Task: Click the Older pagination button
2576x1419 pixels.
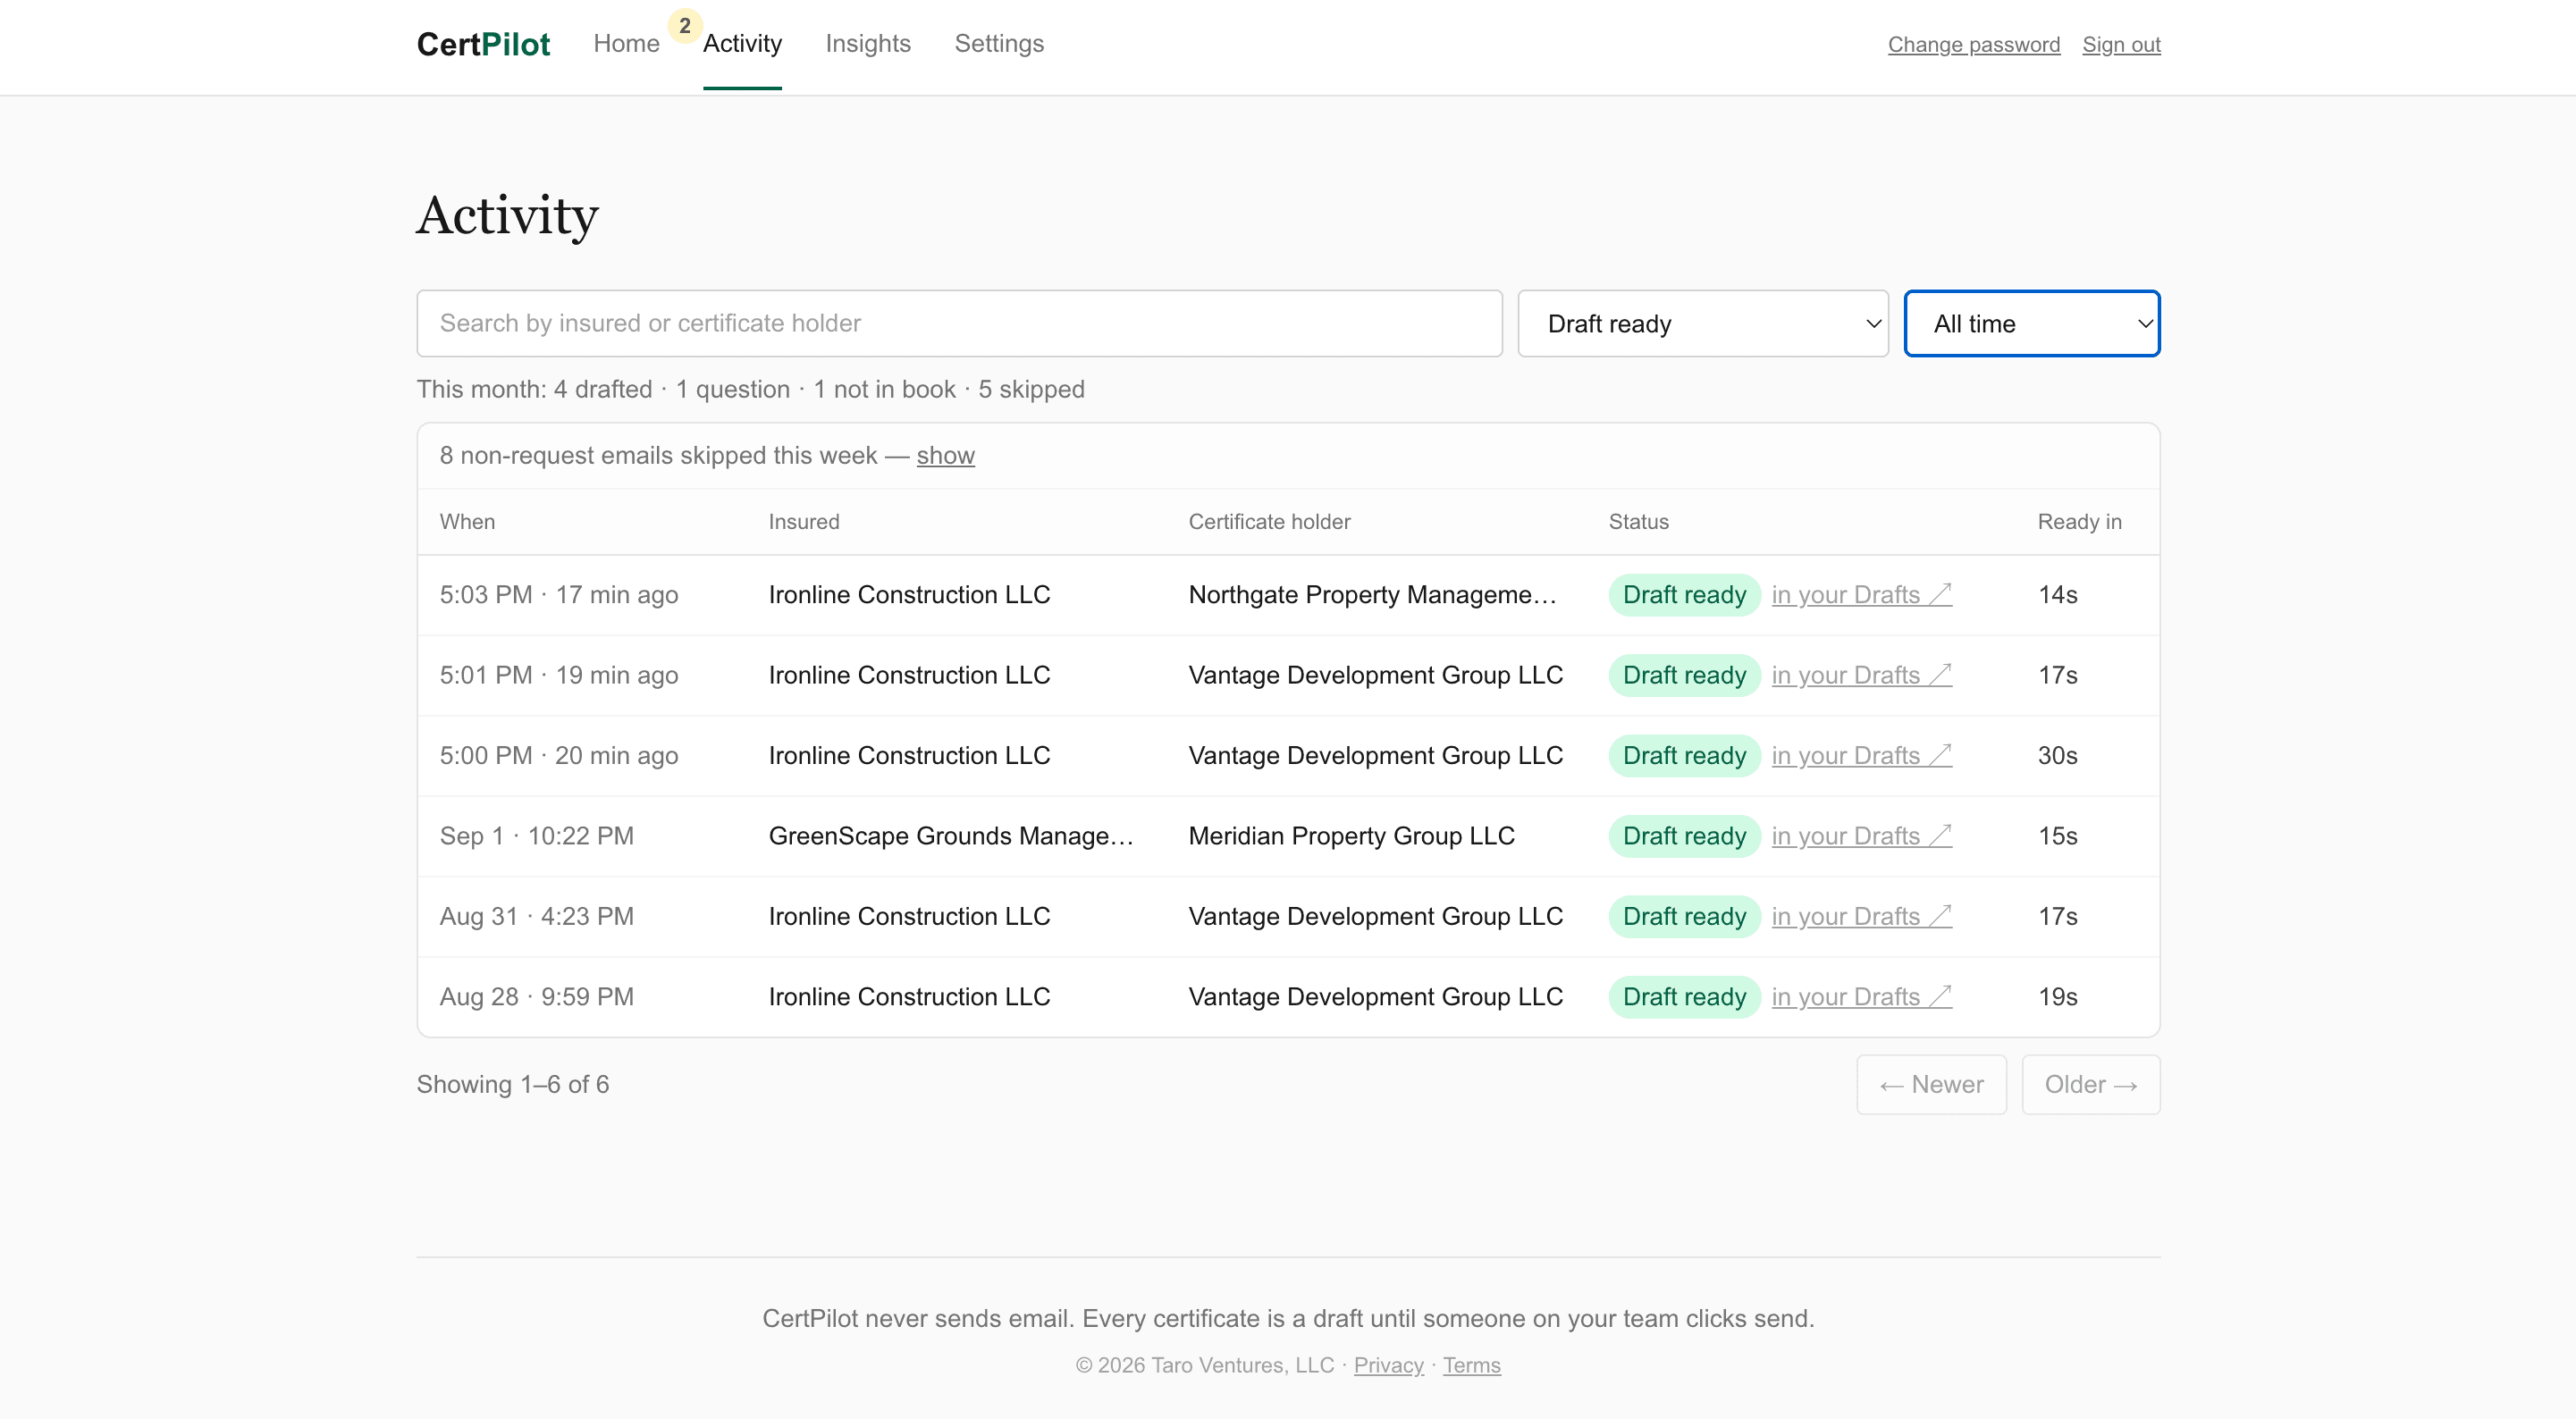Action: pos(2090,1085)
